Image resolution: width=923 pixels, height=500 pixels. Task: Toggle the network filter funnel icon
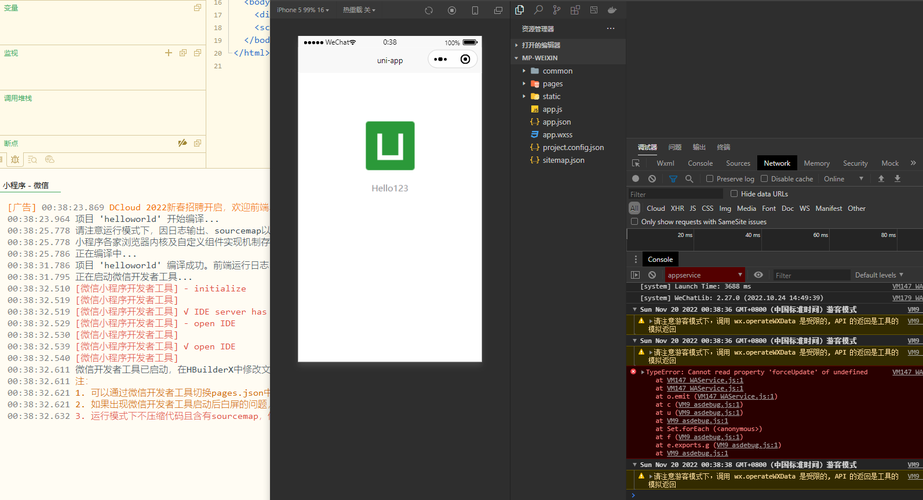tap(672, 179)
